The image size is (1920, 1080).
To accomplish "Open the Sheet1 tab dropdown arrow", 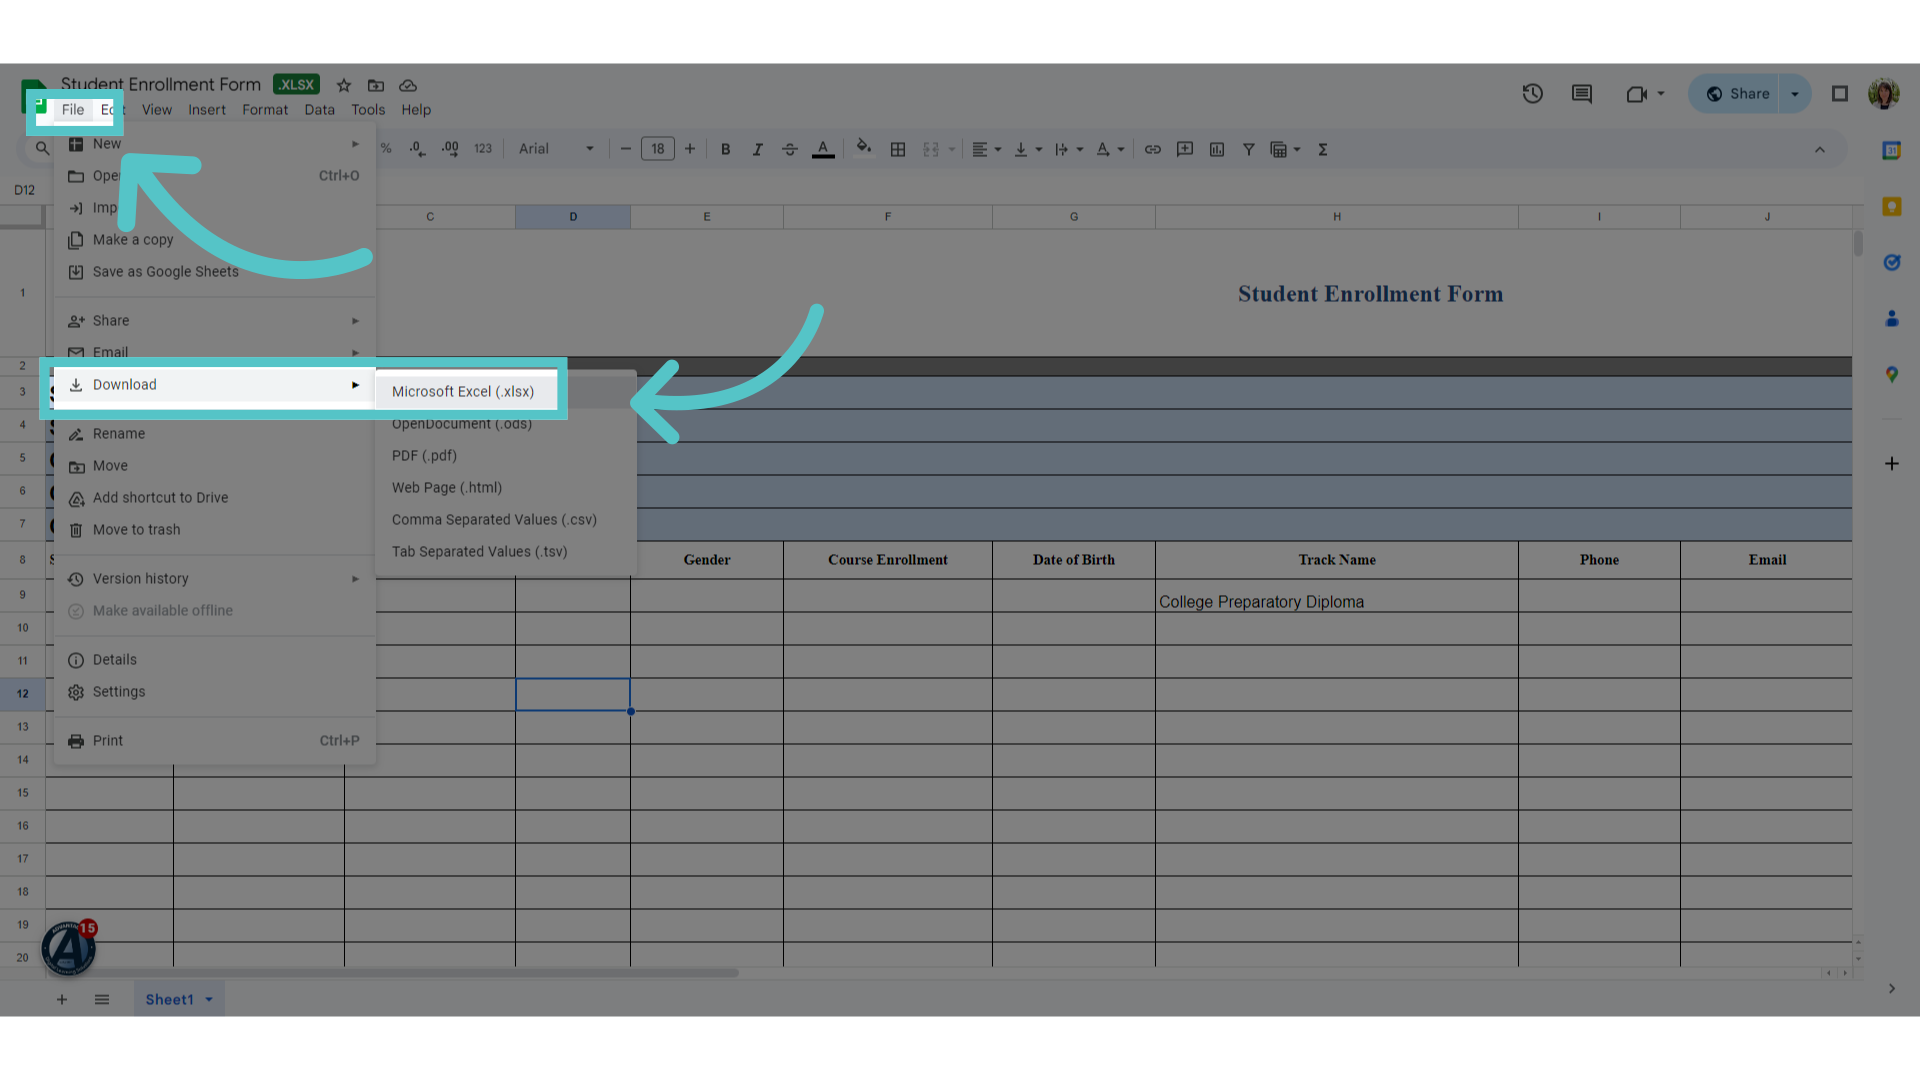I will click(209, 1000).
